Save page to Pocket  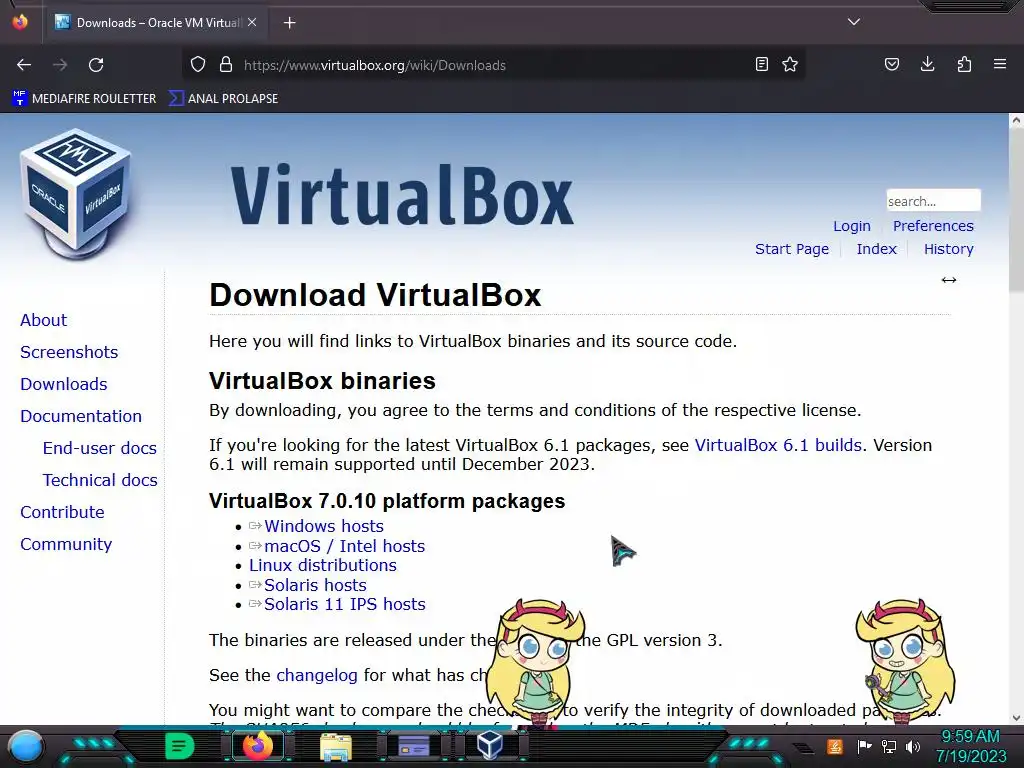coord(891,64)
